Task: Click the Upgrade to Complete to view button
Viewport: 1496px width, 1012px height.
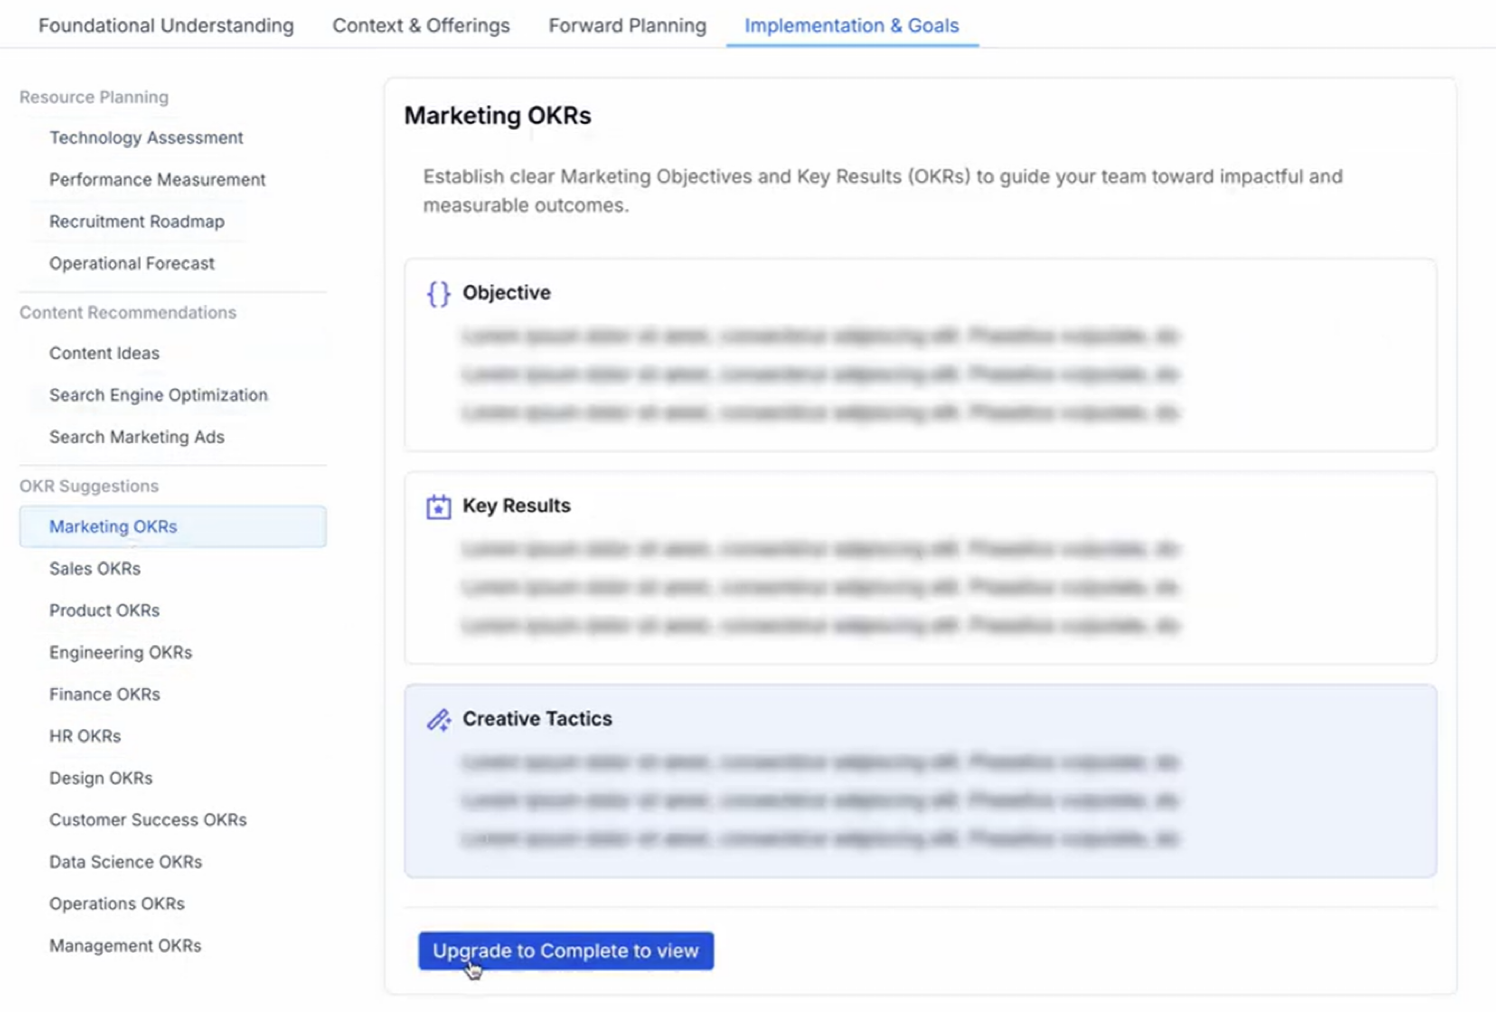Action: 565,951
